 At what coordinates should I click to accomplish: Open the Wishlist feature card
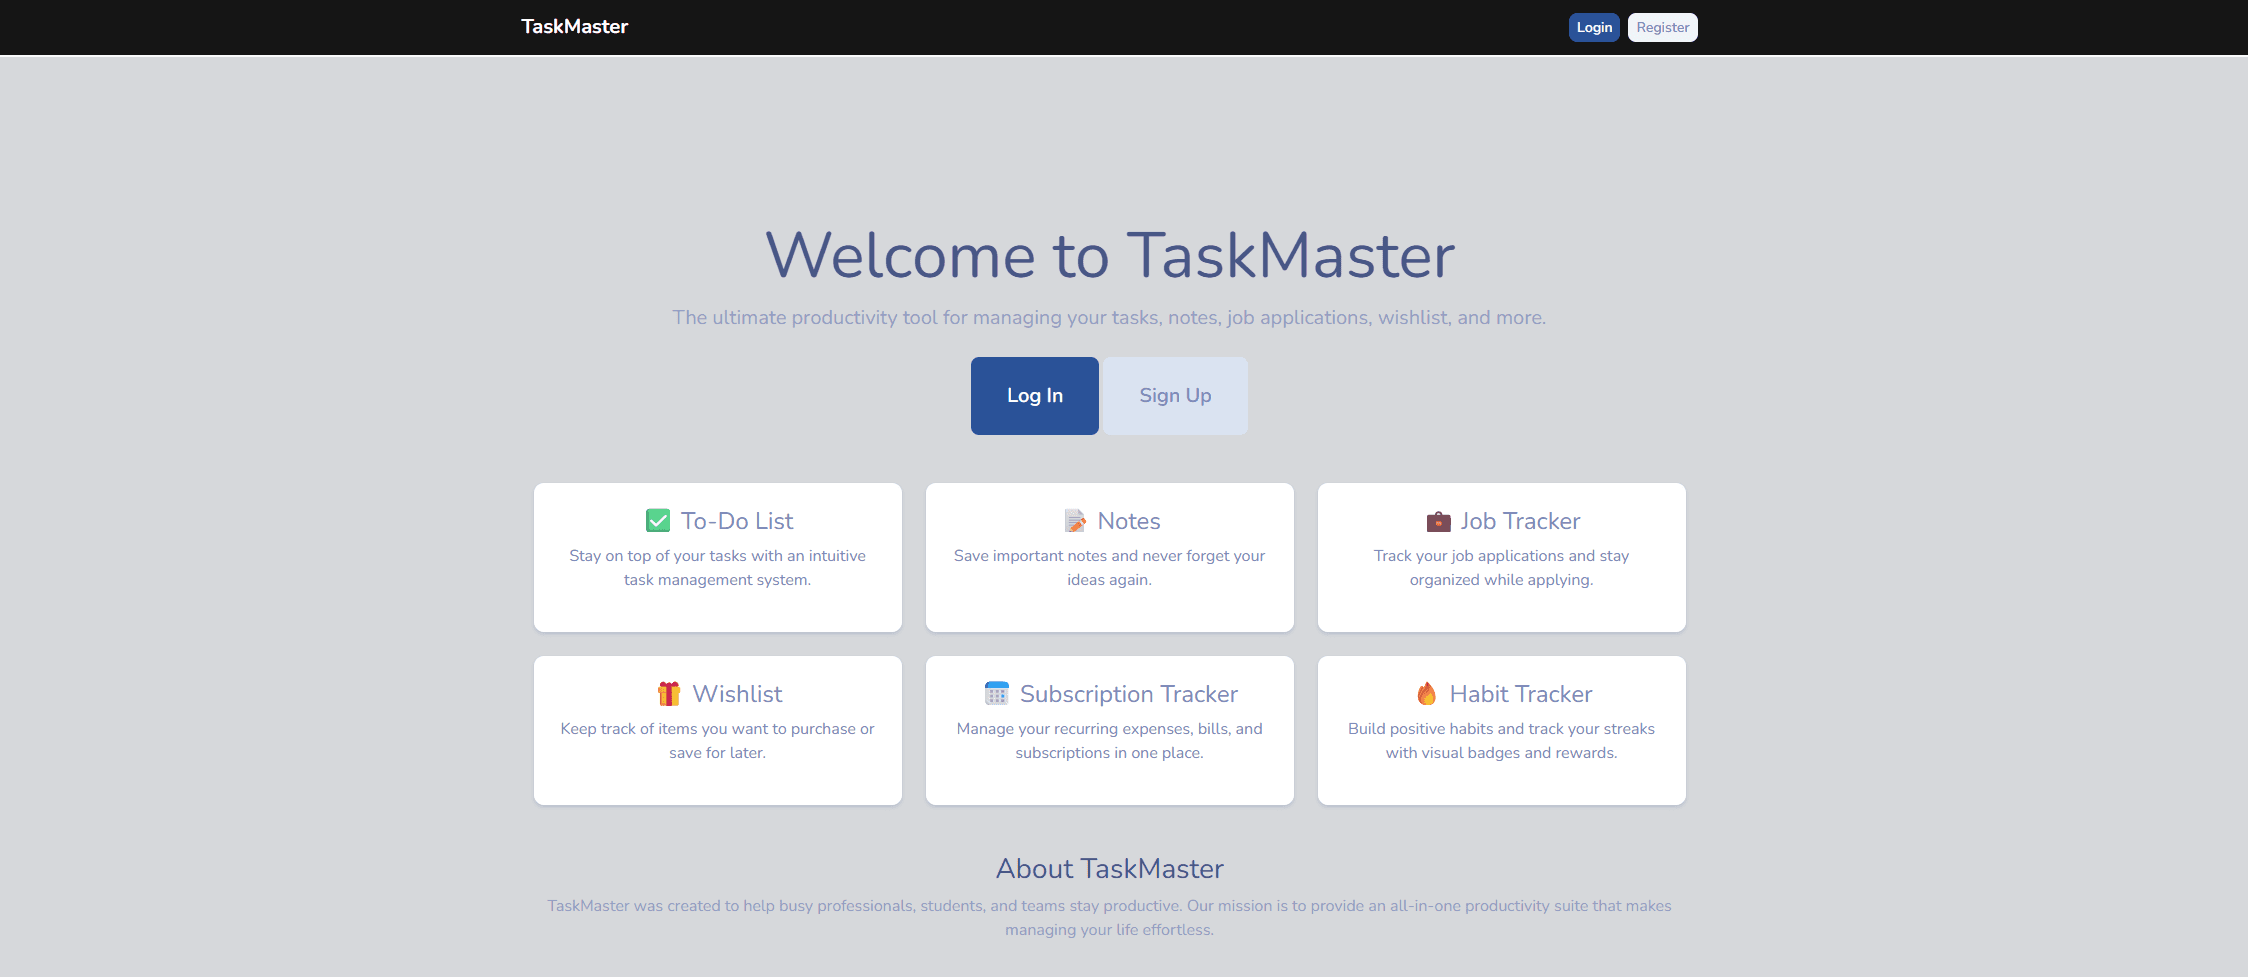(x=717, y=730)
